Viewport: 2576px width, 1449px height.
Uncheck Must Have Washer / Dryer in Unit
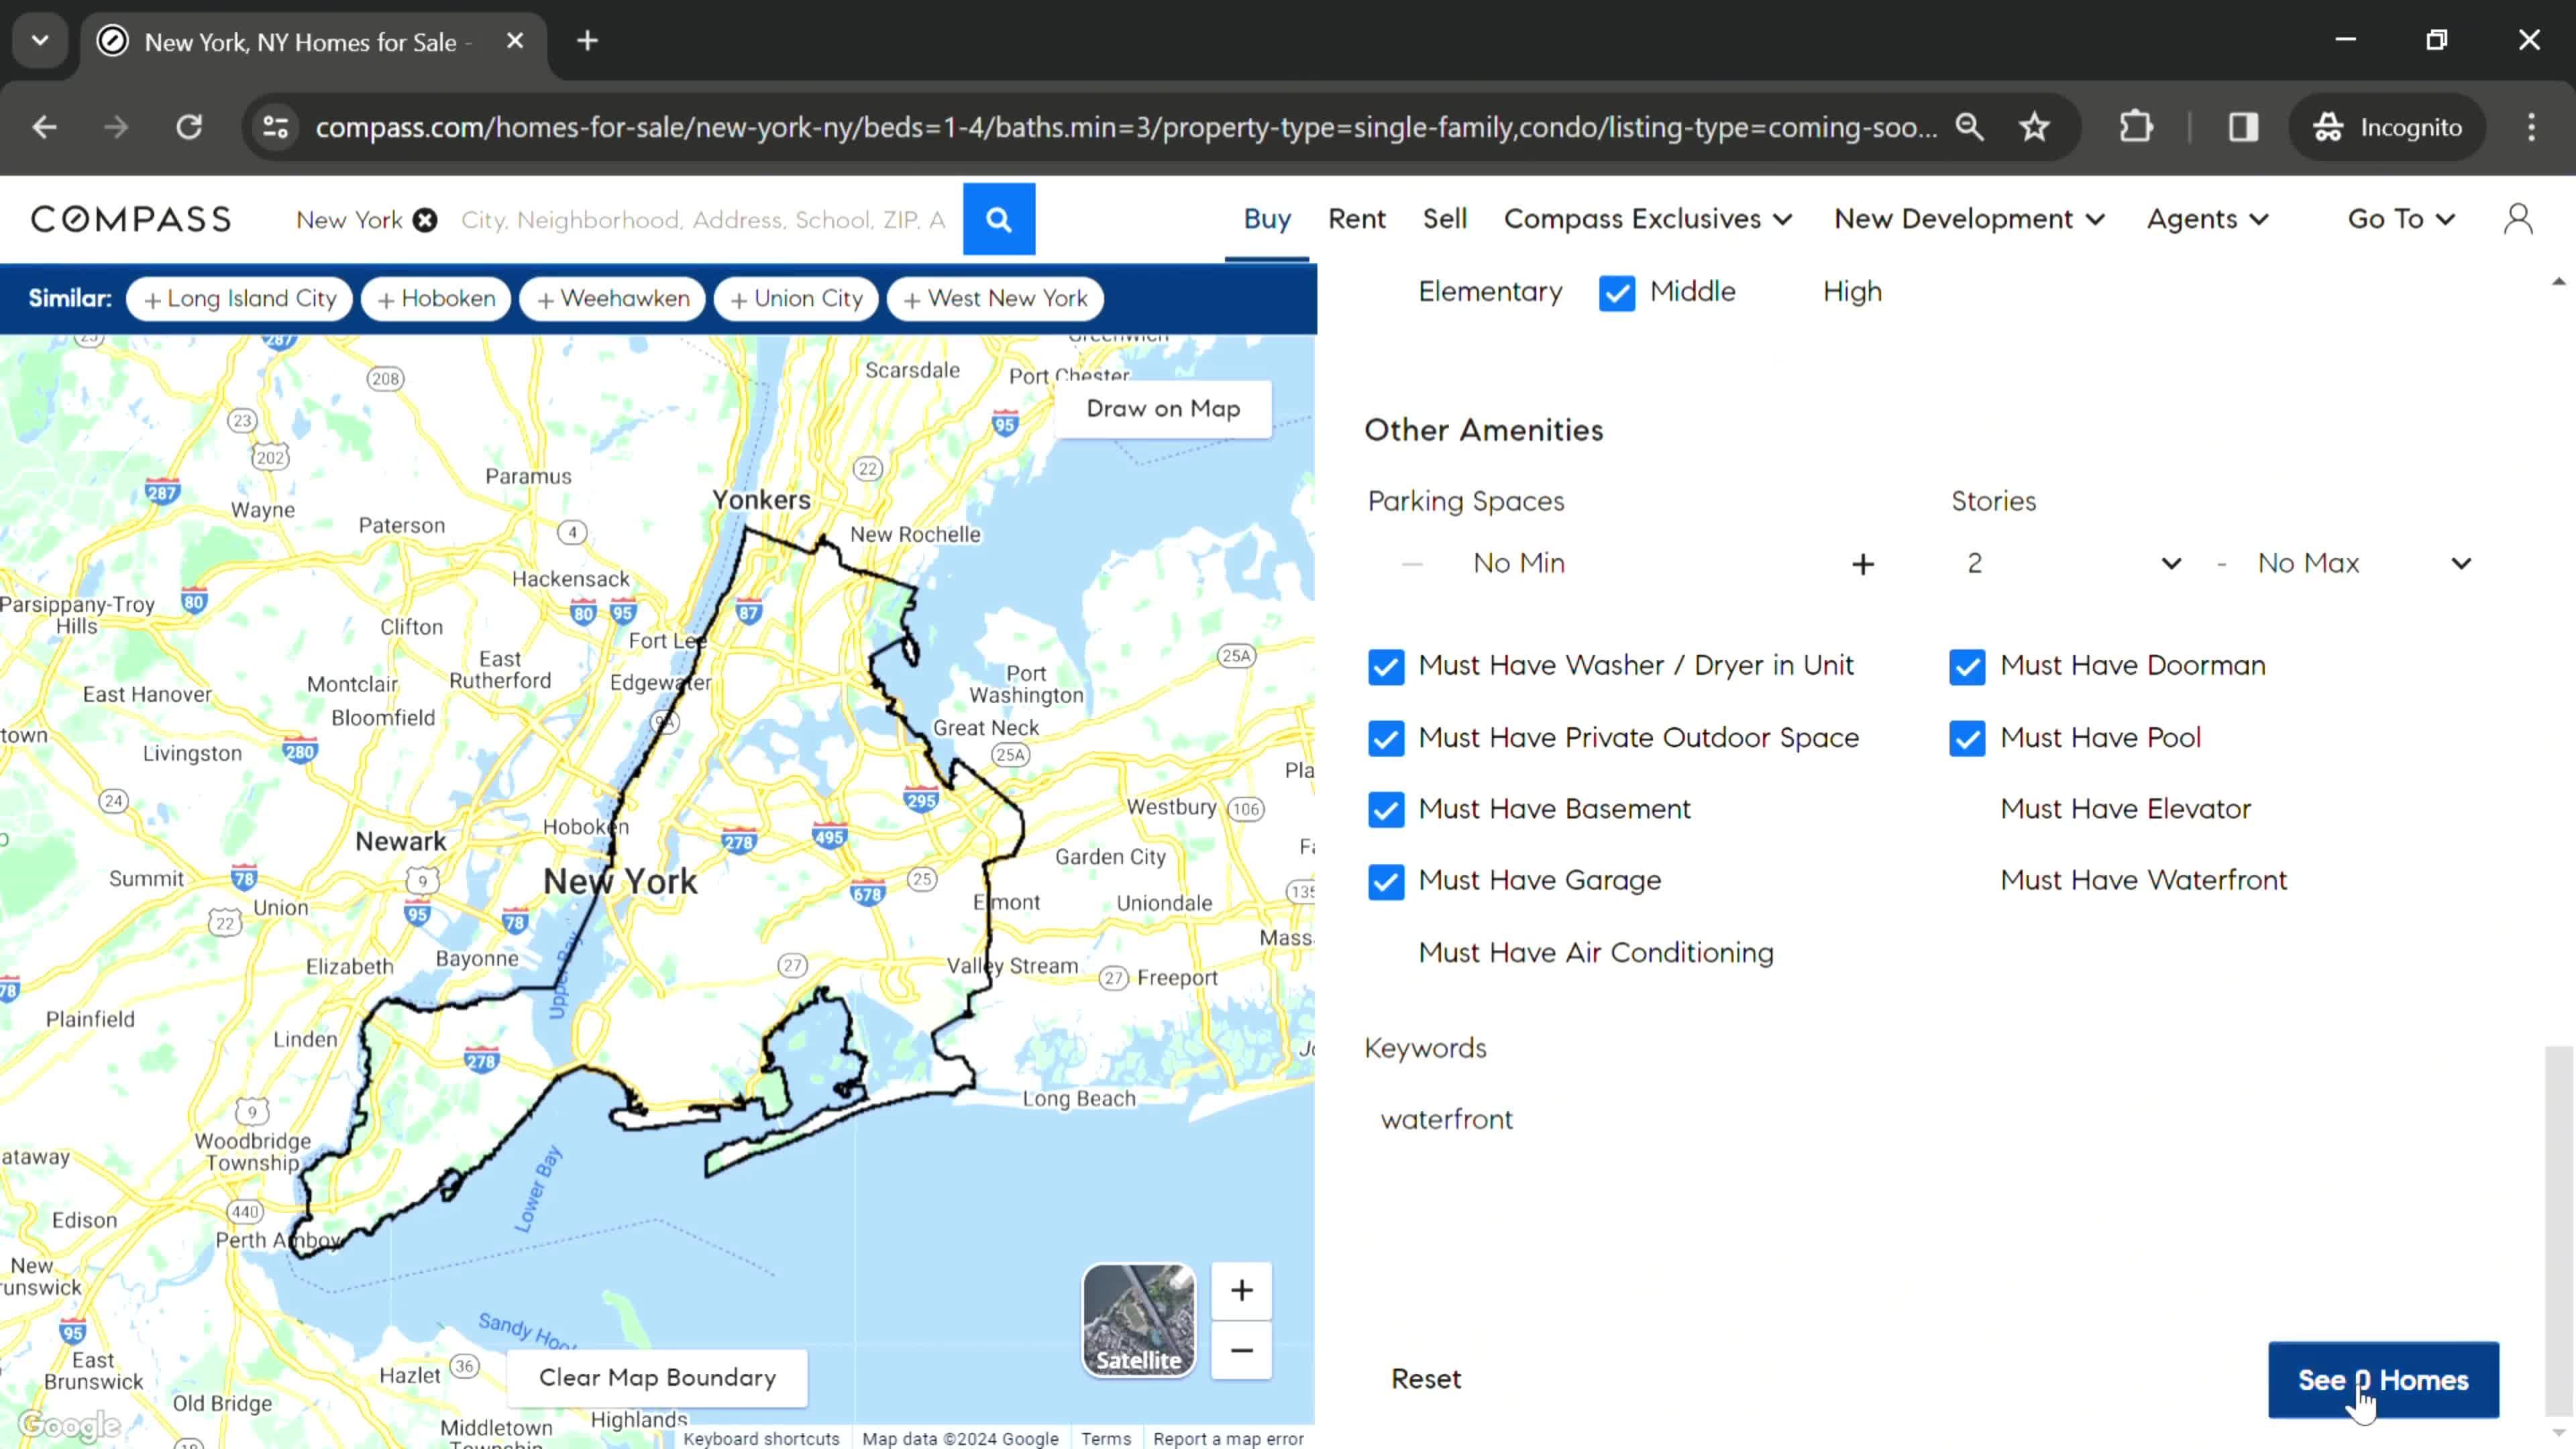1386,667
